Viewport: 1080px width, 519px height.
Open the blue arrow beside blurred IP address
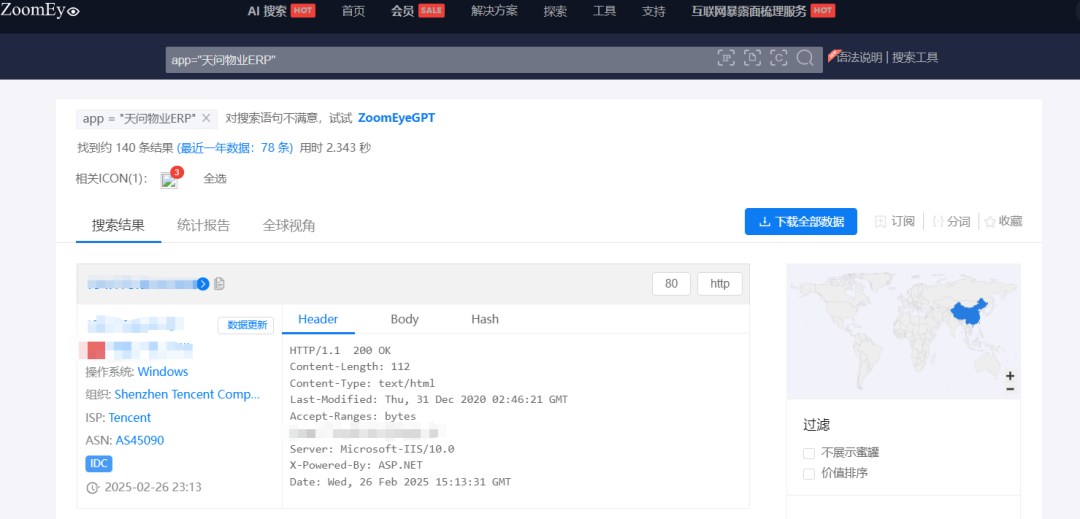tap(202, 284)
